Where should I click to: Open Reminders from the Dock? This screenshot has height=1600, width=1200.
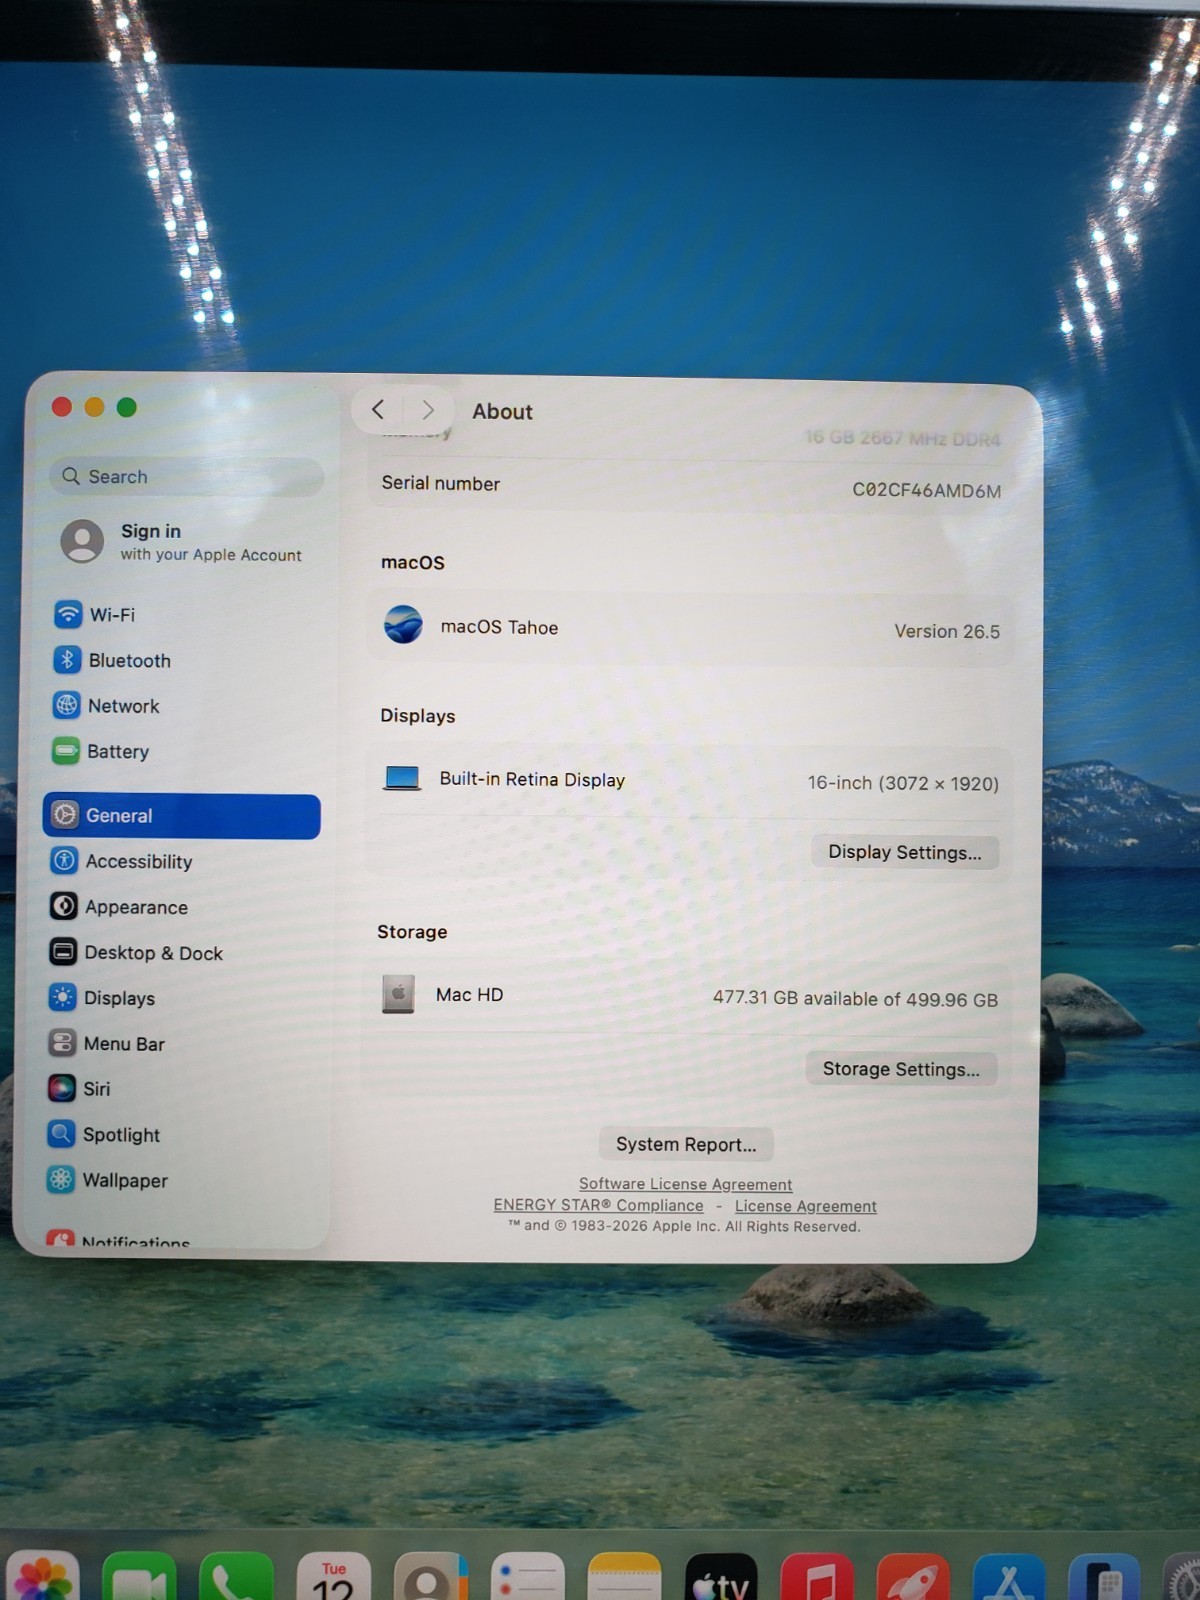pos(527,1578)
